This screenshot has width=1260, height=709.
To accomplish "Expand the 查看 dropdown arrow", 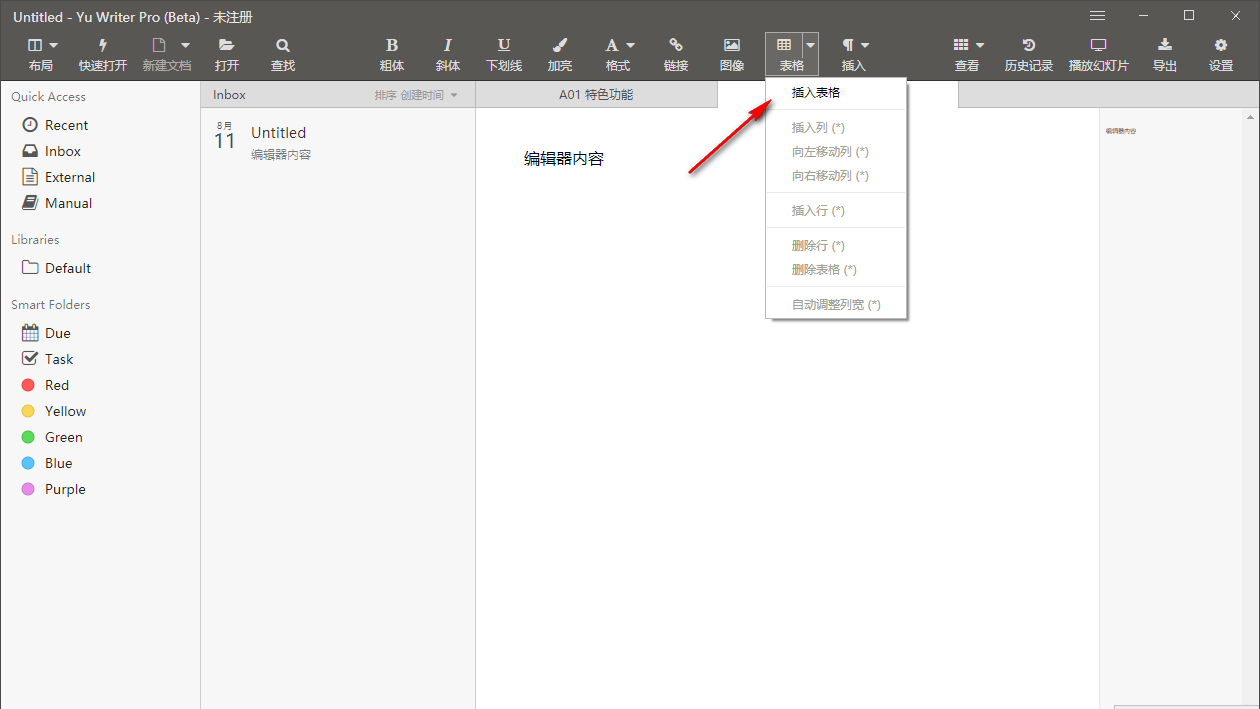I will point(980,45).
